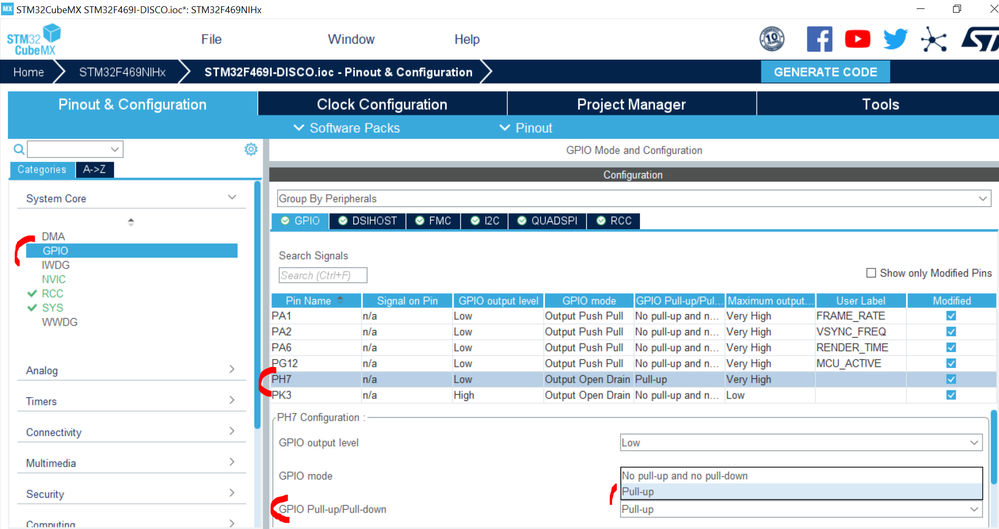Select the Pinout & Configuration tab
999x529 pixels.
pos(133,104)
